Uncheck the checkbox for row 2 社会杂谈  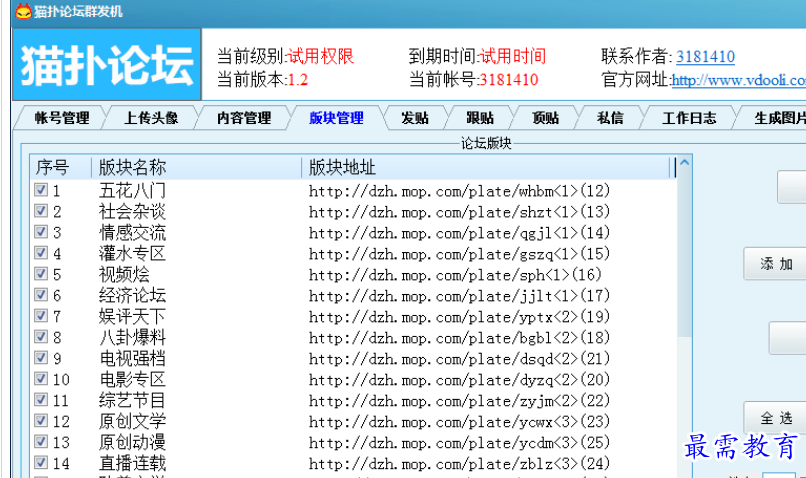[x=41, y=211]
